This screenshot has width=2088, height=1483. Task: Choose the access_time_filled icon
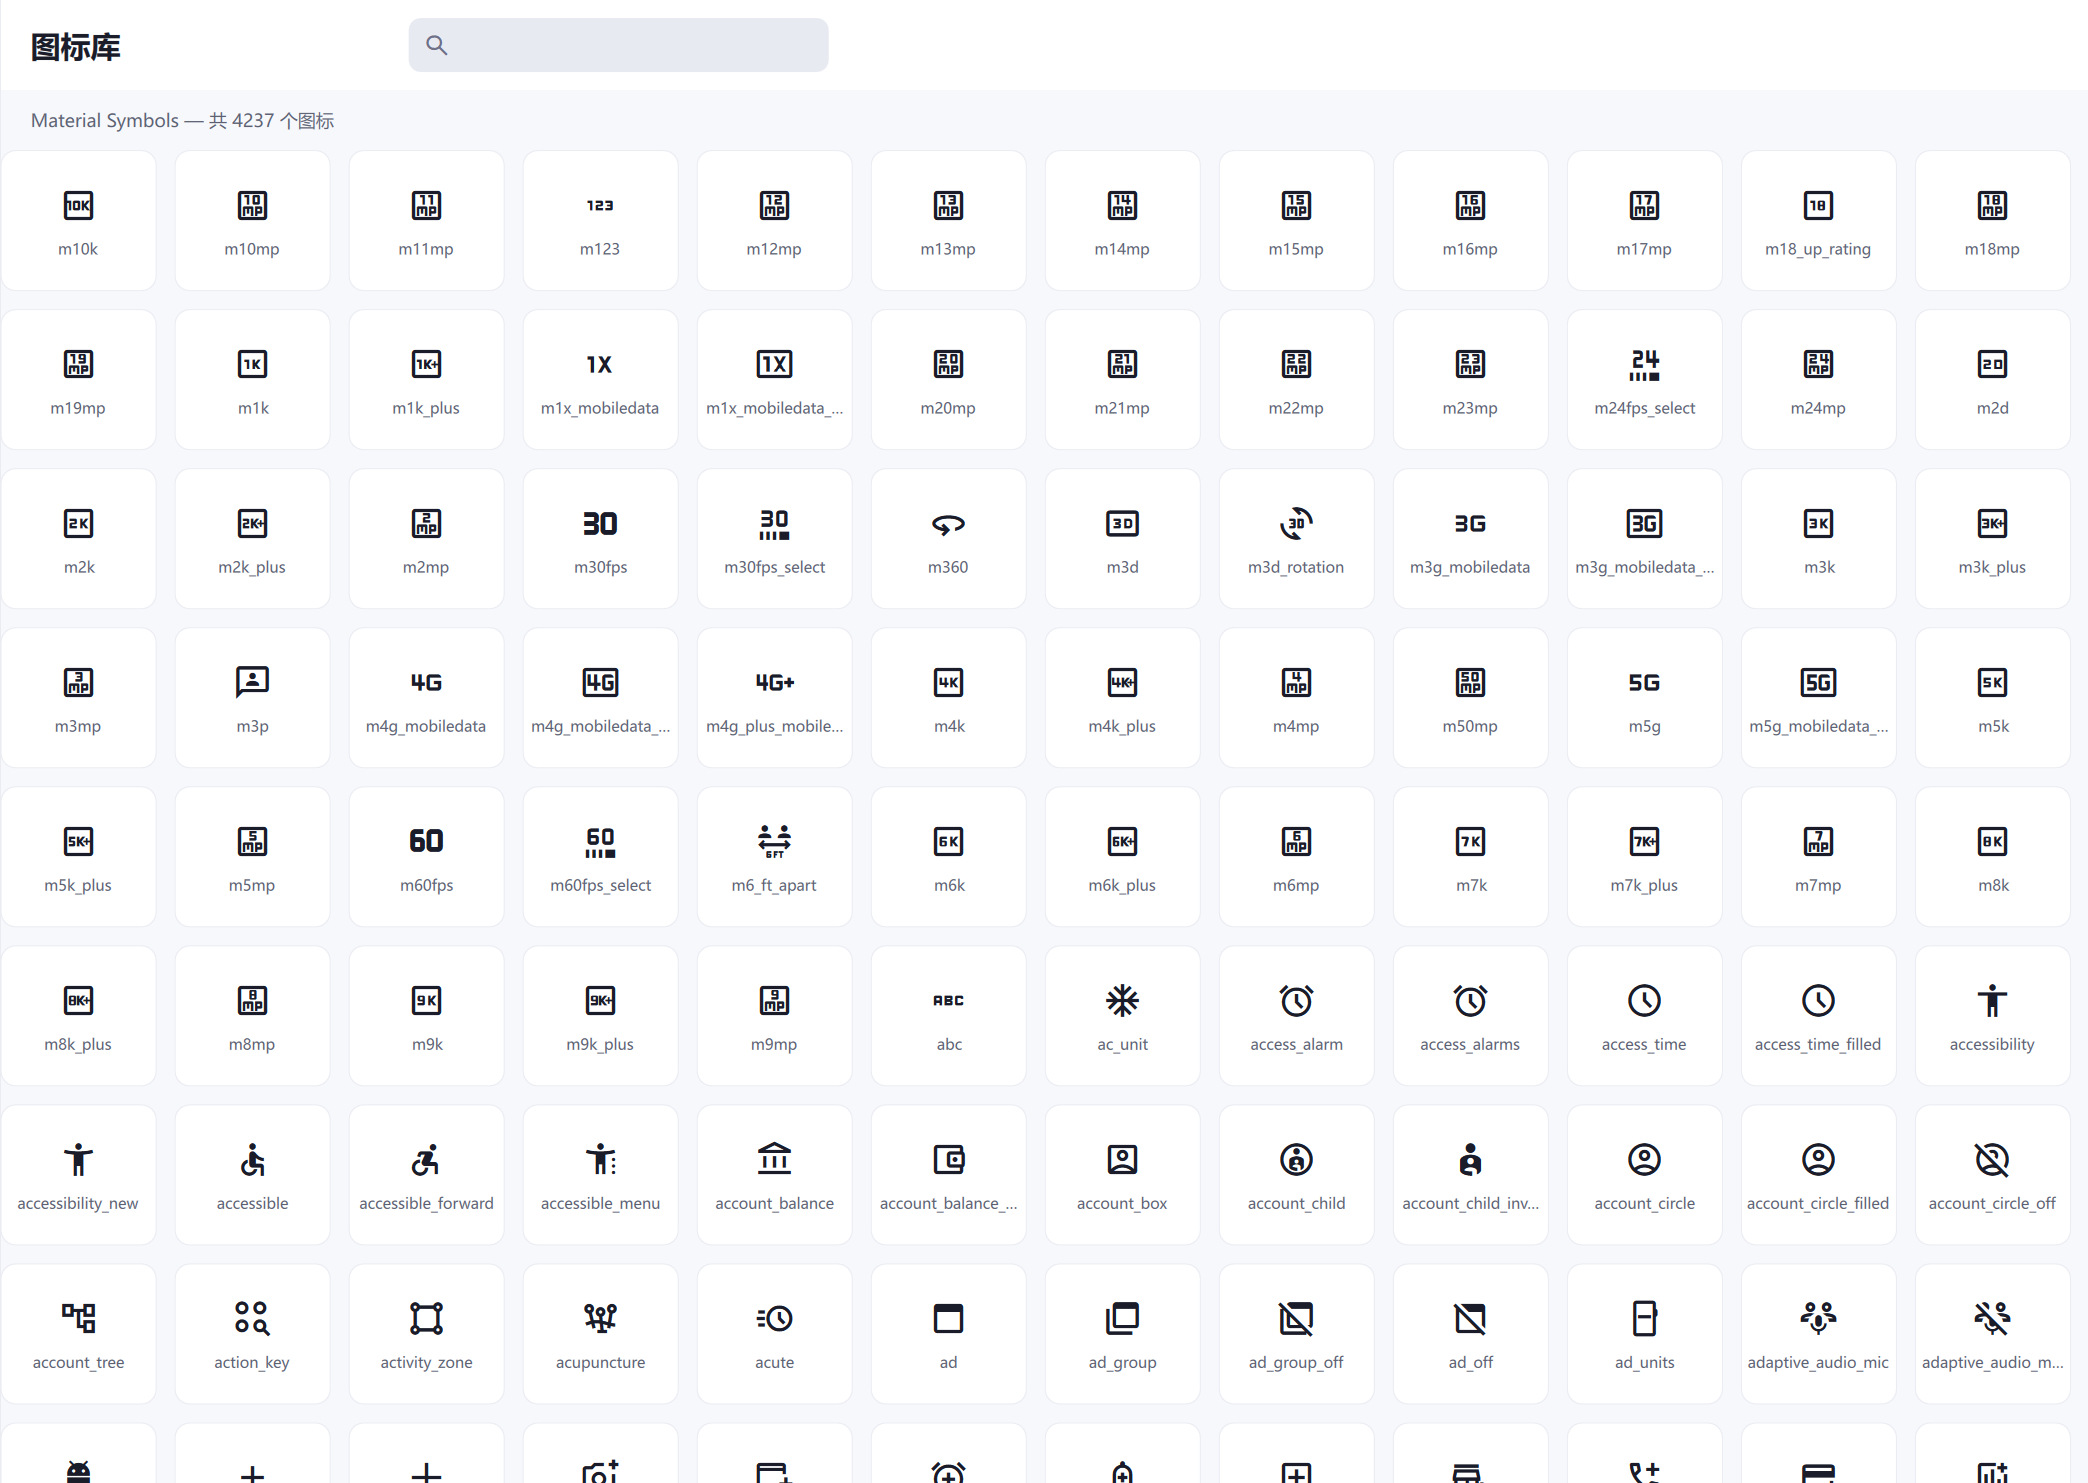1818,1016
